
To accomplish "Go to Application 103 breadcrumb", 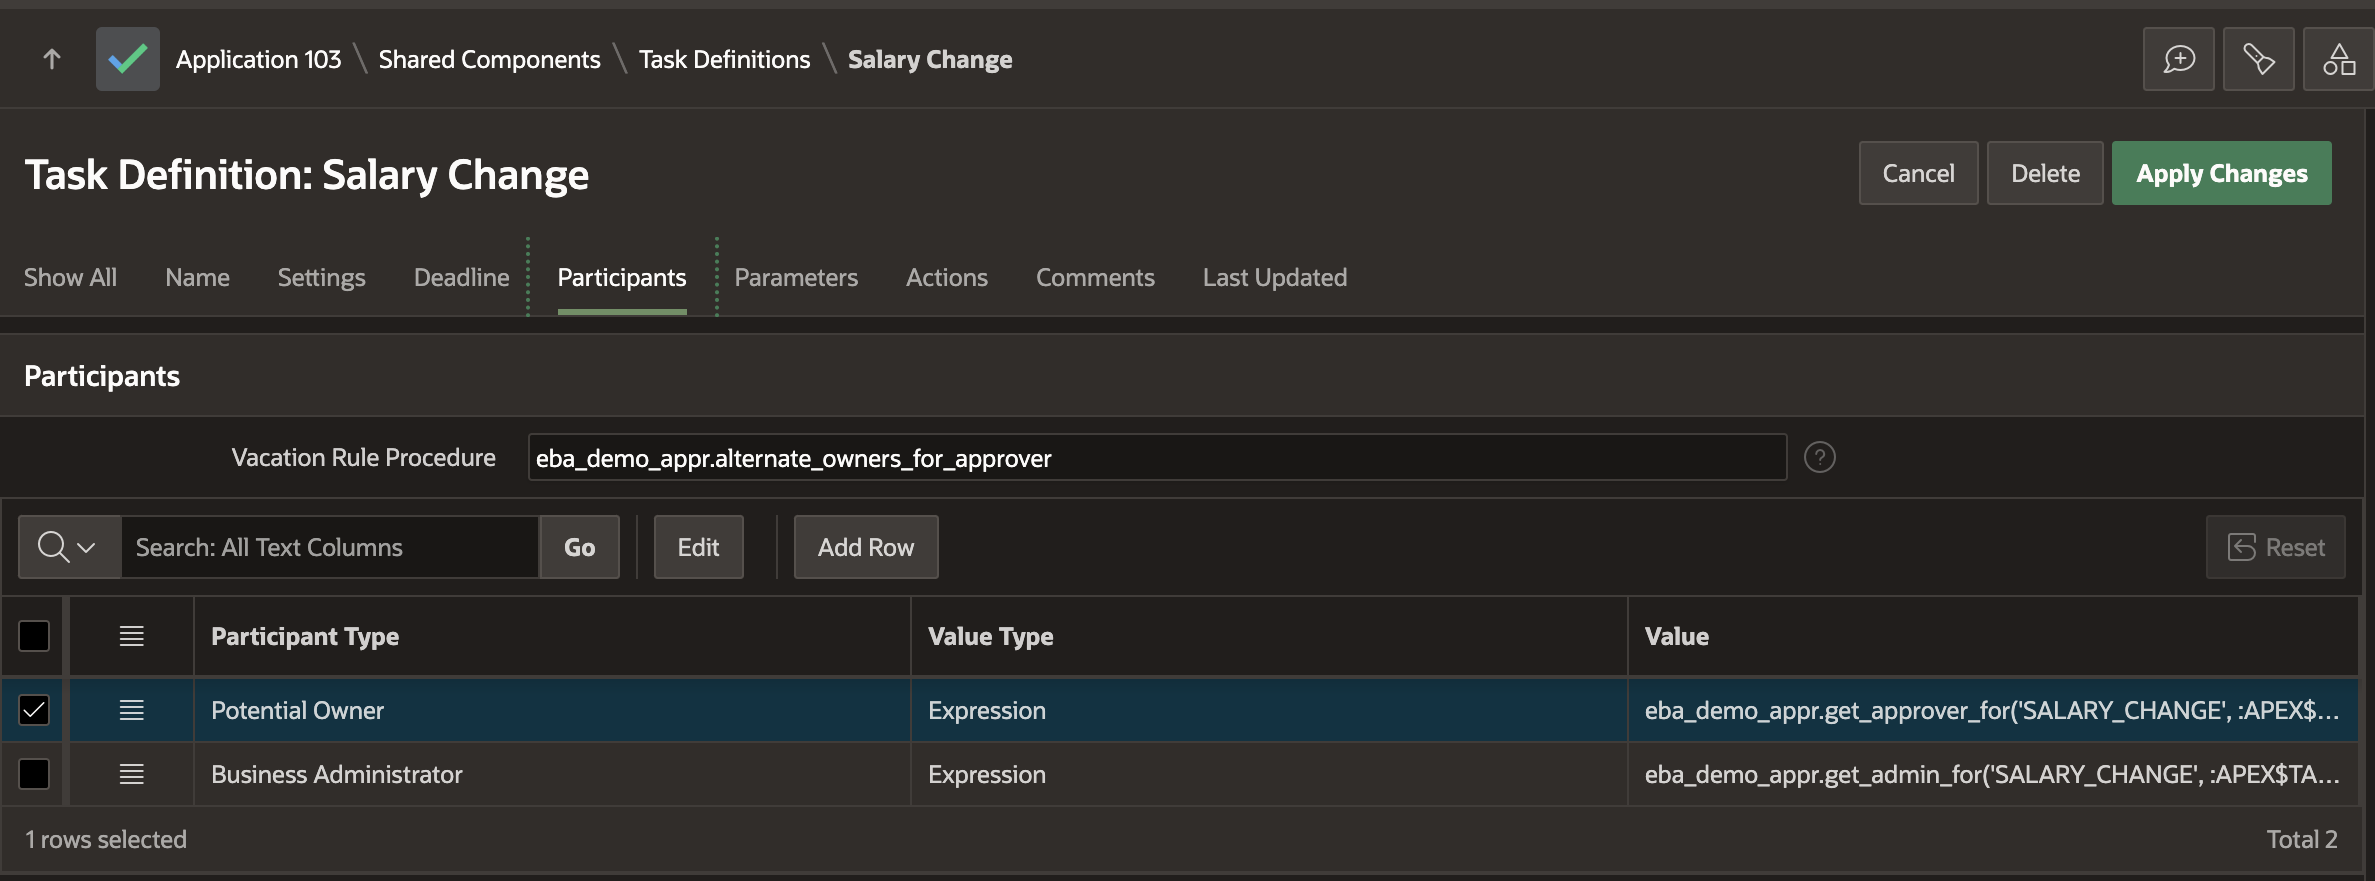I will 258,59.
